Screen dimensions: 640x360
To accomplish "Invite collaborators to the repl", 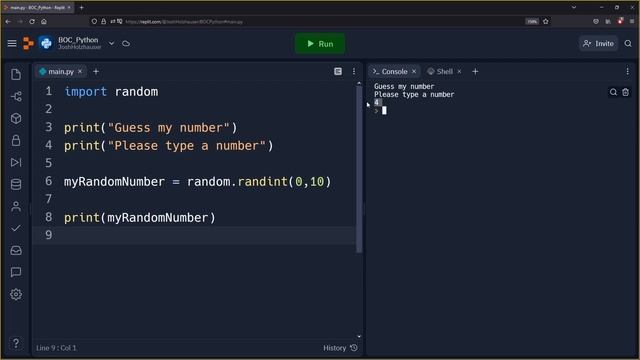I will coord(598,43).
